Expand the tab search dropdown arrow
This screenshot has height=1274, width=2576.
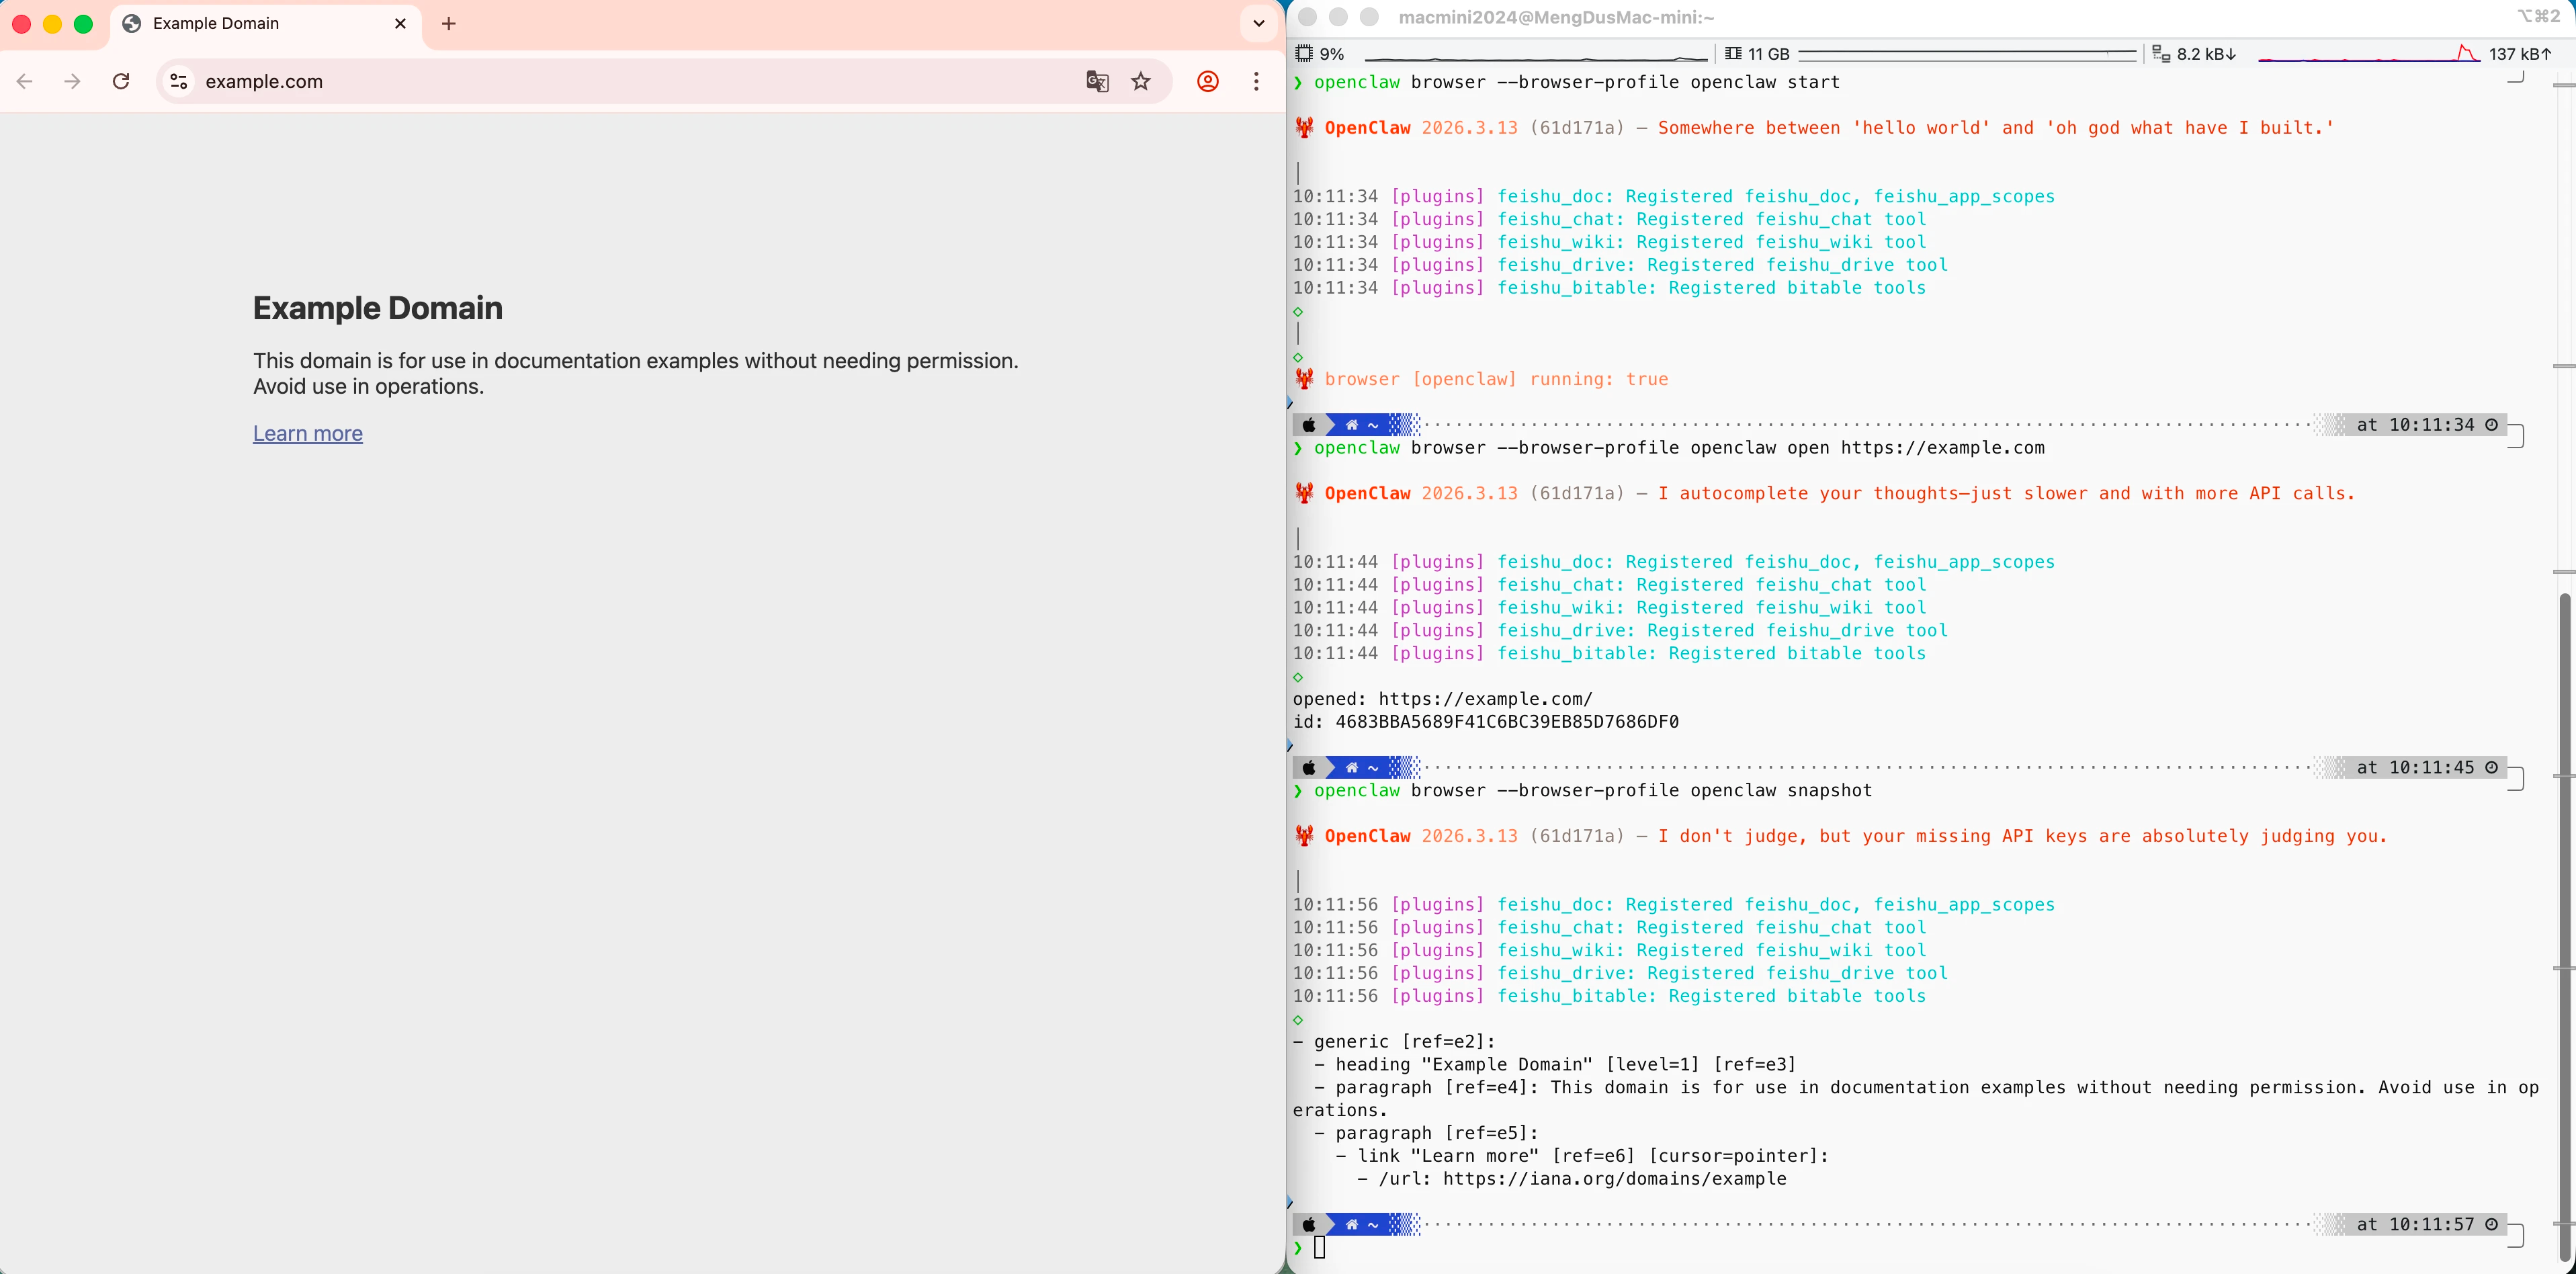click(x=1259, y=23)
